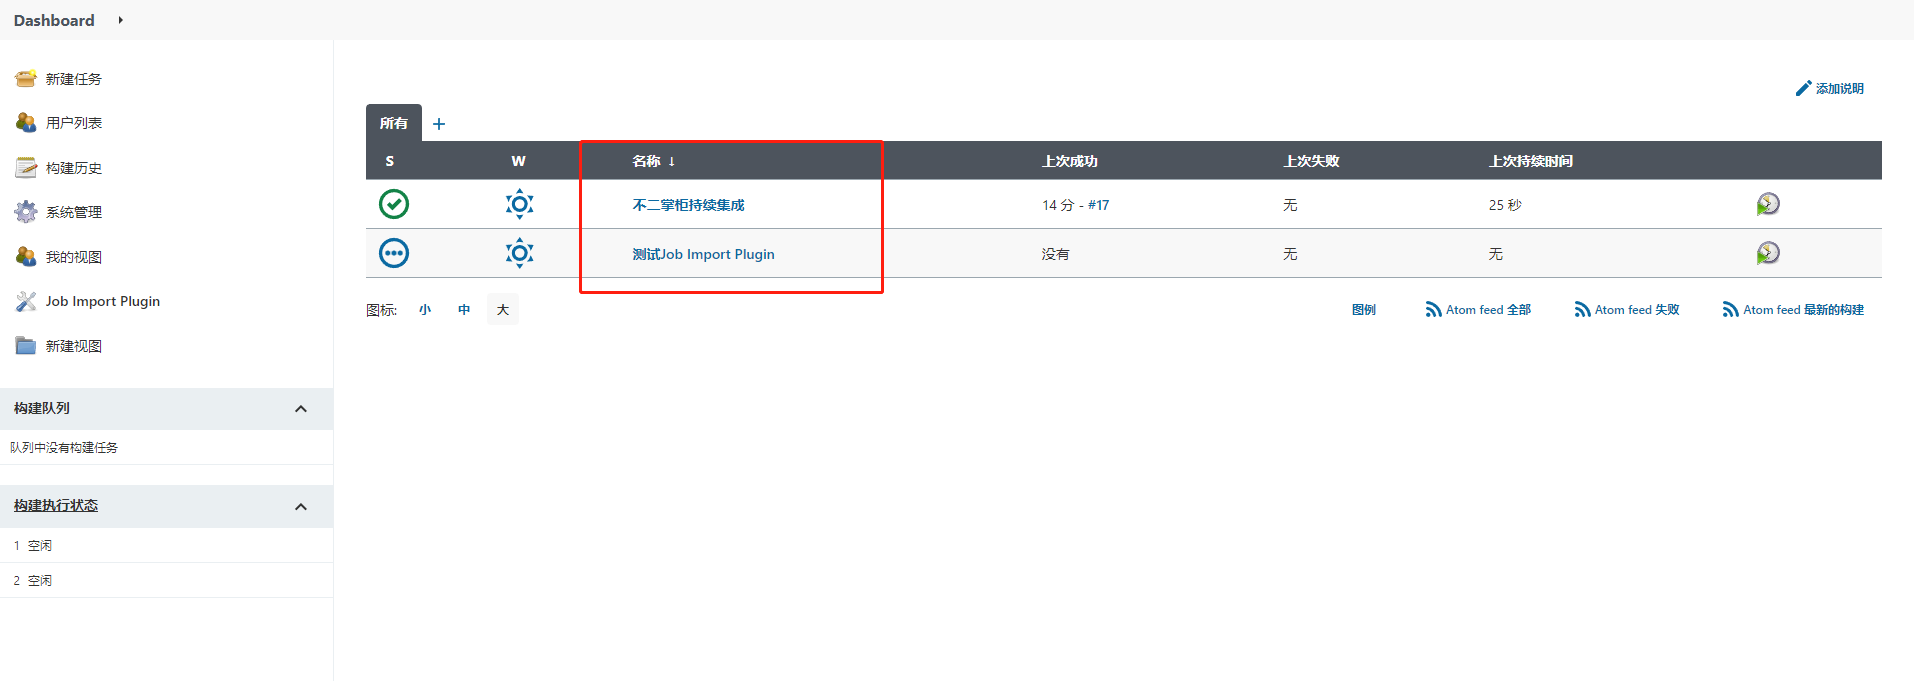Open the Atom feed 最新的构建 link
The image size is (1914, 681).
coord(1803,310)
